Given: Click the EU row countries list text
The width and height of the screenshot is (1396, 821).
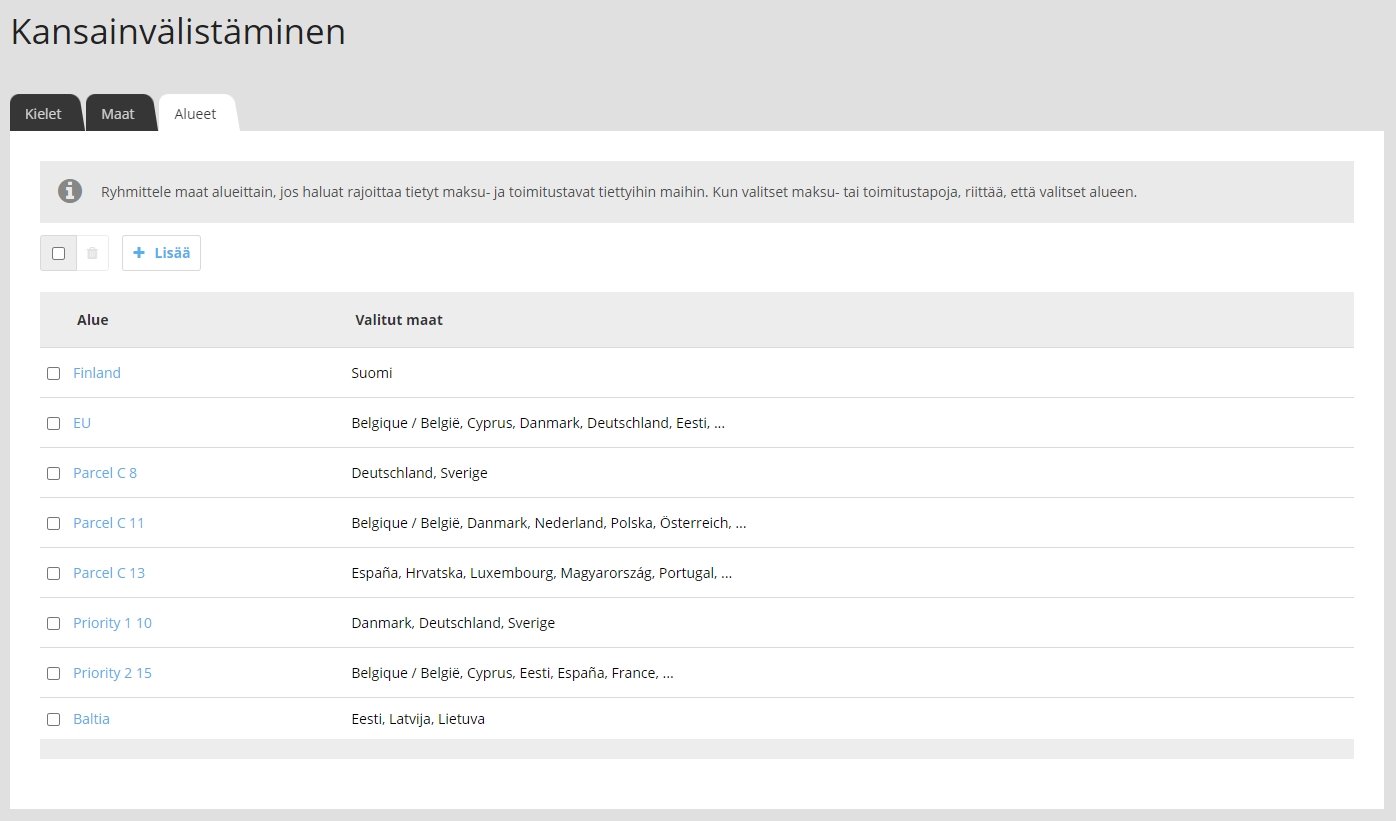Looking at the screenshot, I should coord(538,423).
